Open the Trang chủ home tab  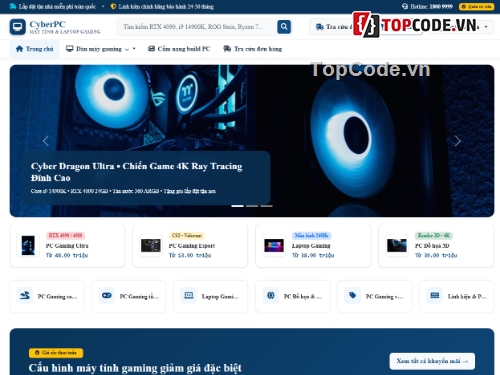[x=35, y=49]
